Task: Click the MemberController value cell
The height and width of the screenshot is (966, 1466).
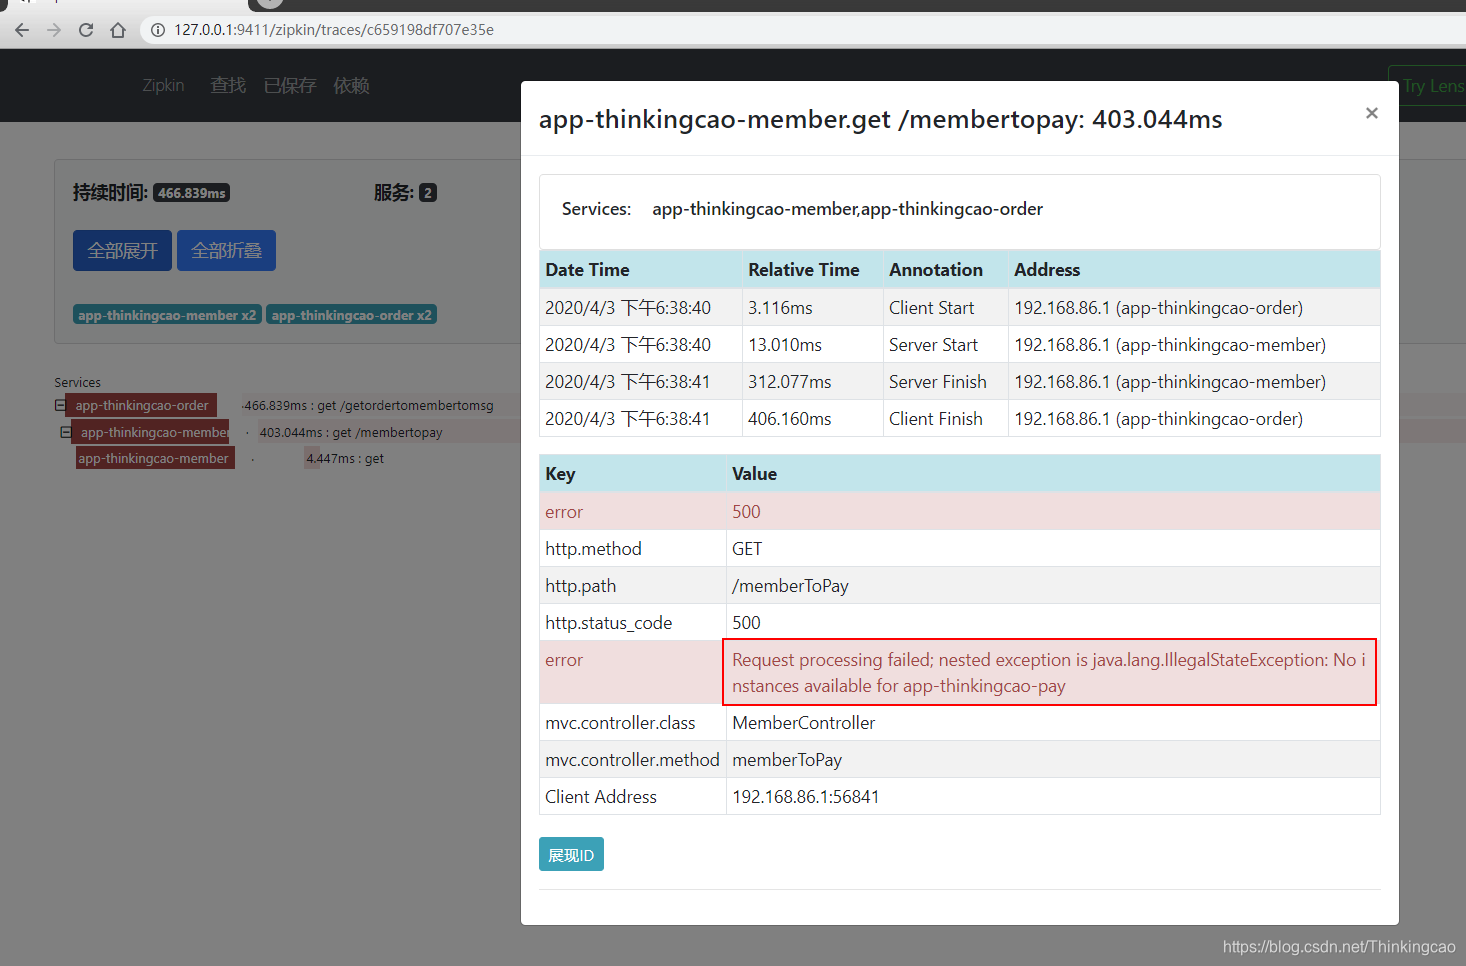Action: click(1053, 723)
